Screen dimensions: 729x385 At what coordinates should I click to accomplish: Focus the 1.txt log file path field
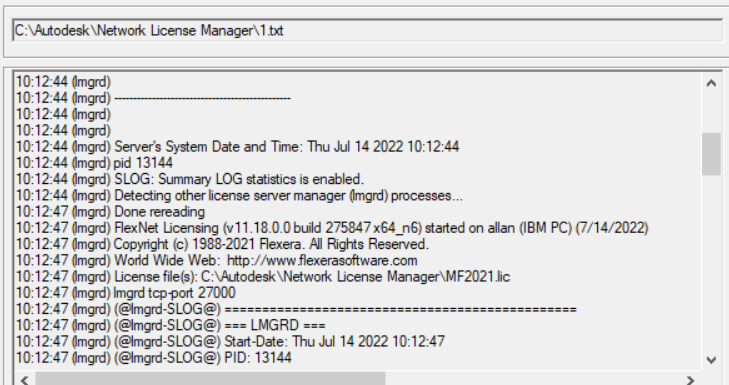367,31
